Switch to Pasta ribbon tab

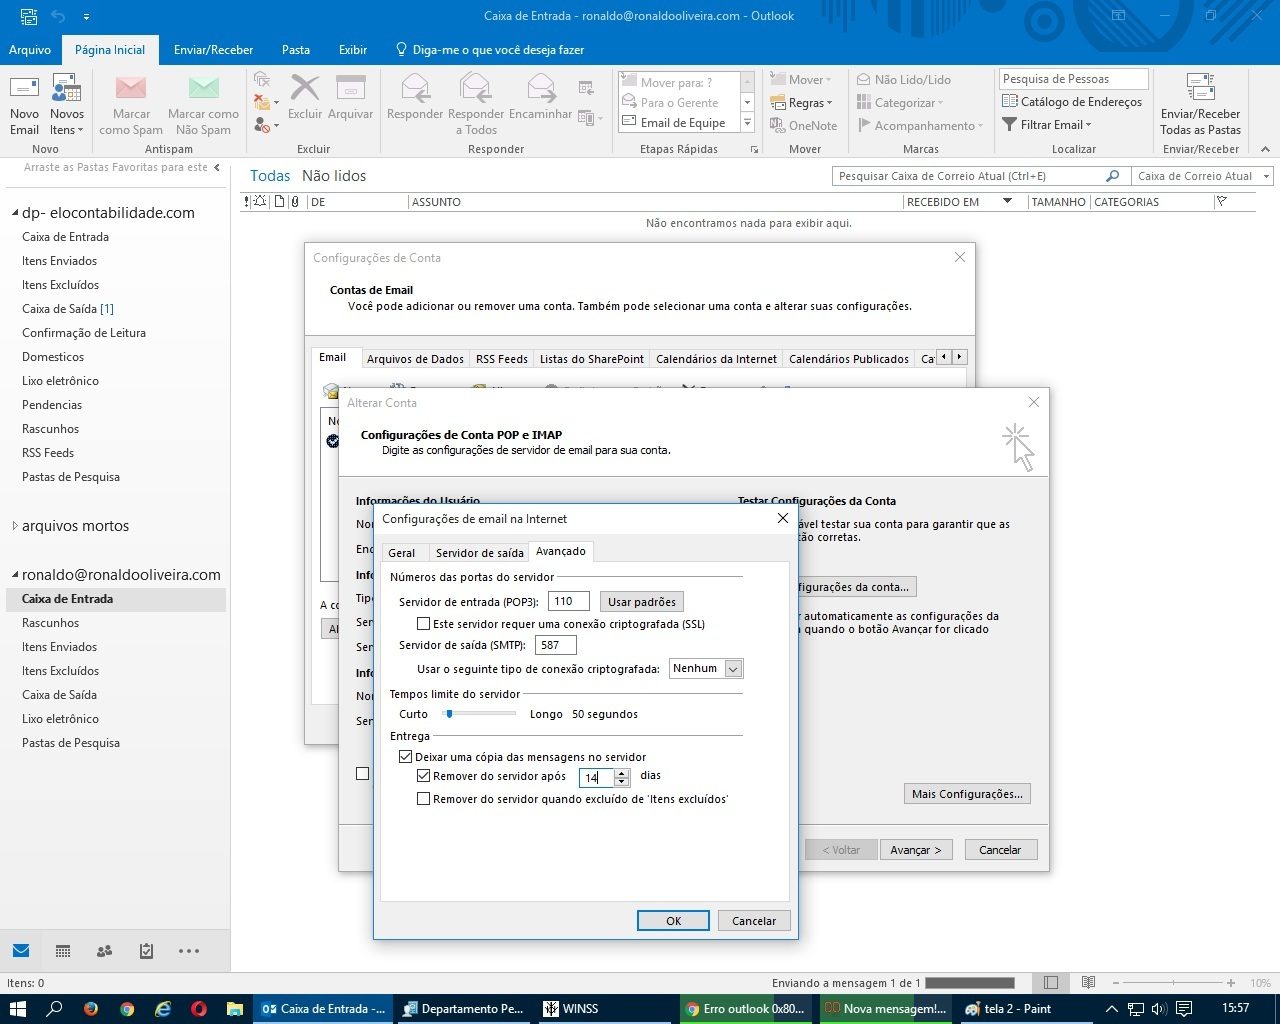point(295,49)
